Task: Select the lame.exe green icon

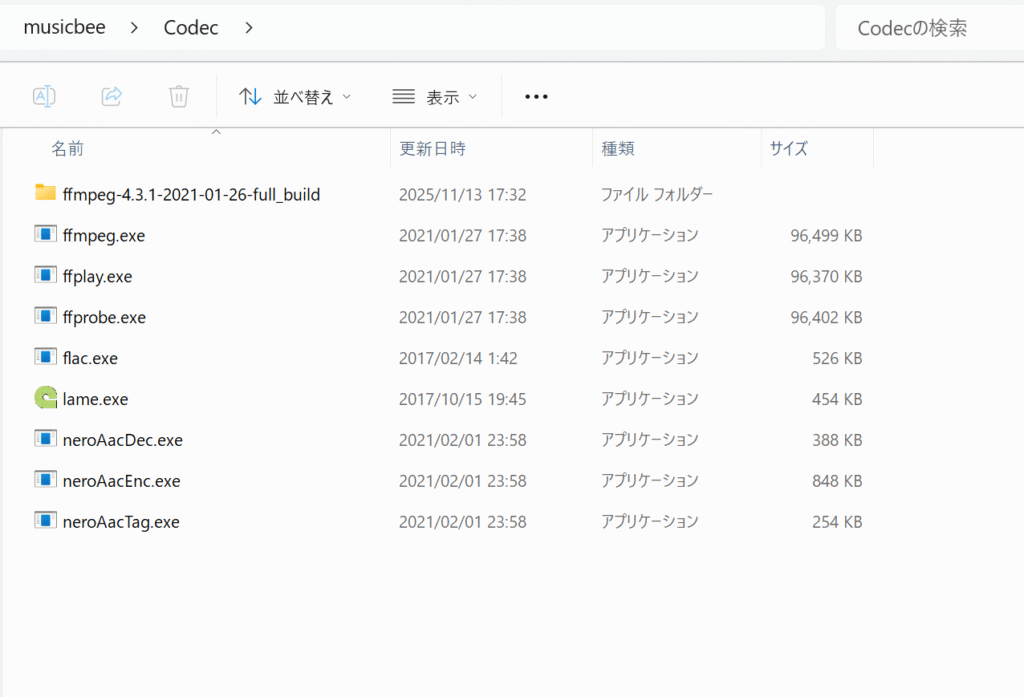Action: click(45, 398)
